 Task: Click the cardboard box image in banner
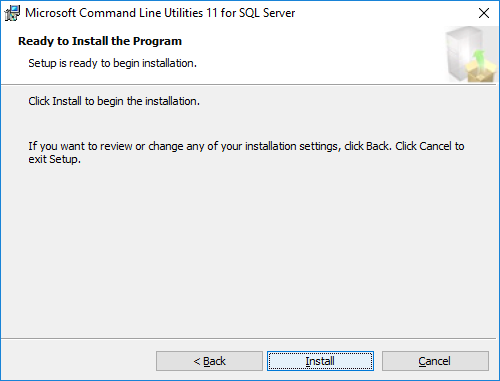[x=482, y=72]
